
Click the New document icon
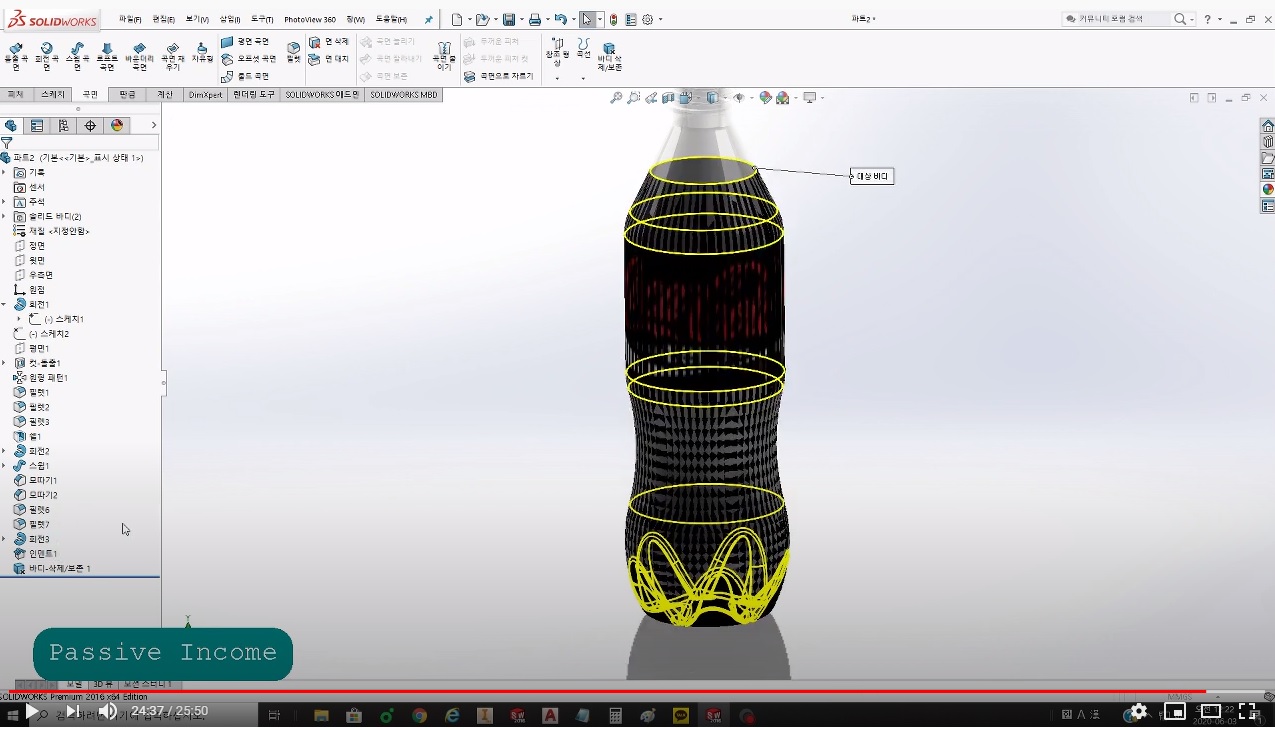click(456, 19)
